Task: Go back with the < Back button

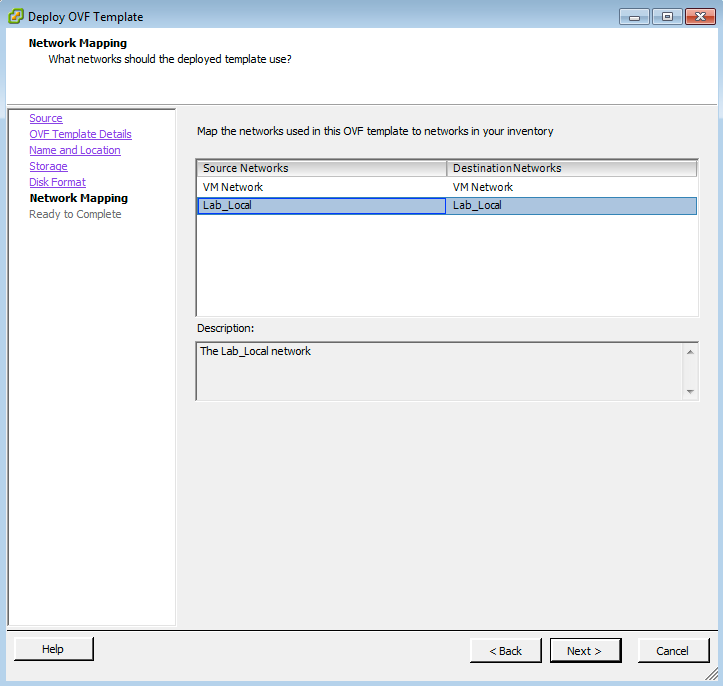Action: pyautogui.click(x=506, y=651)
